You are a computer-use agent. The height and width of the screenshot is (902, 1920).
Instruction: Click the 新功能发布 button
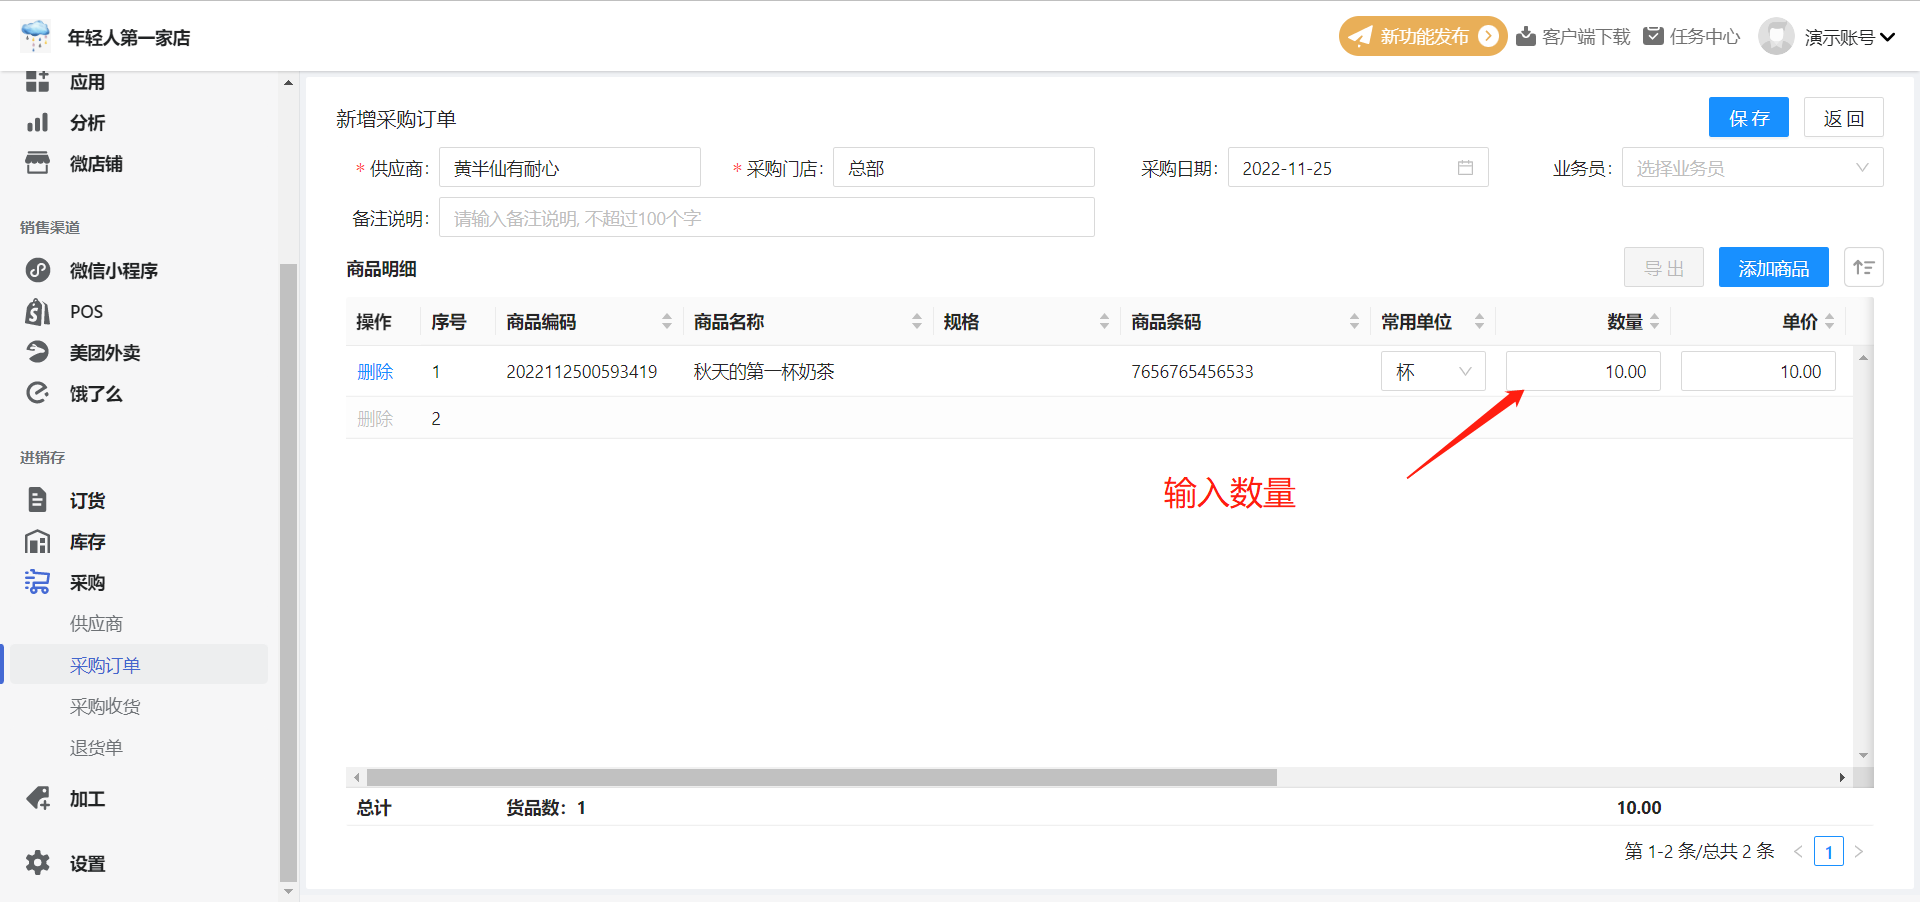[1423, 36]
